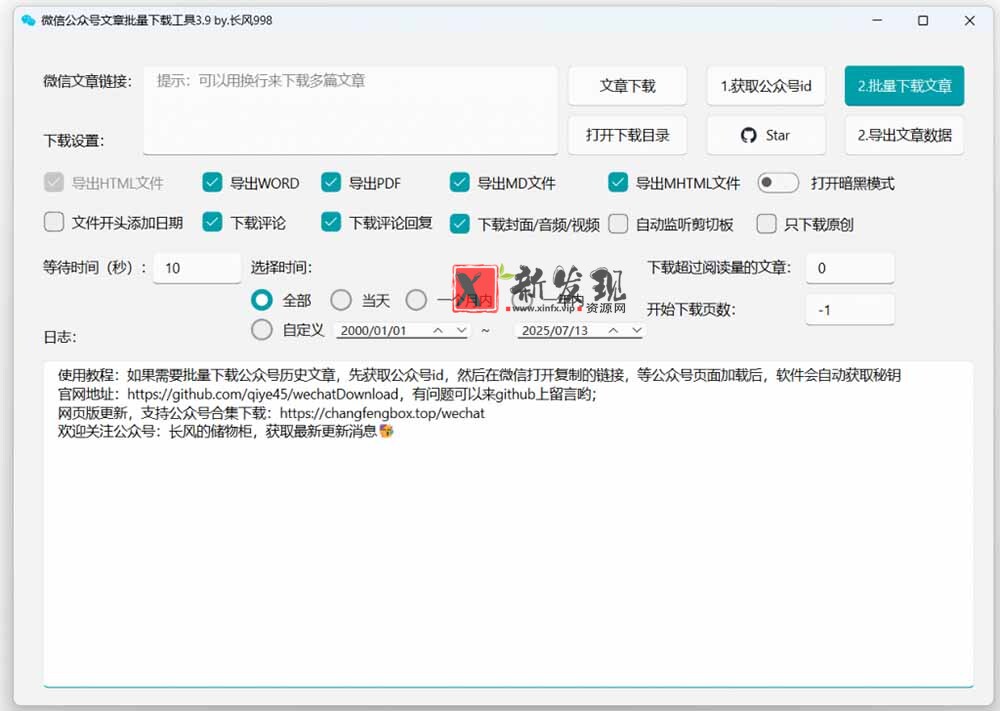Image resolution: width=1000 pixels, height=711 pixels.
Task: Click up arrow on 2000/01/01 date
Action: 438,330
